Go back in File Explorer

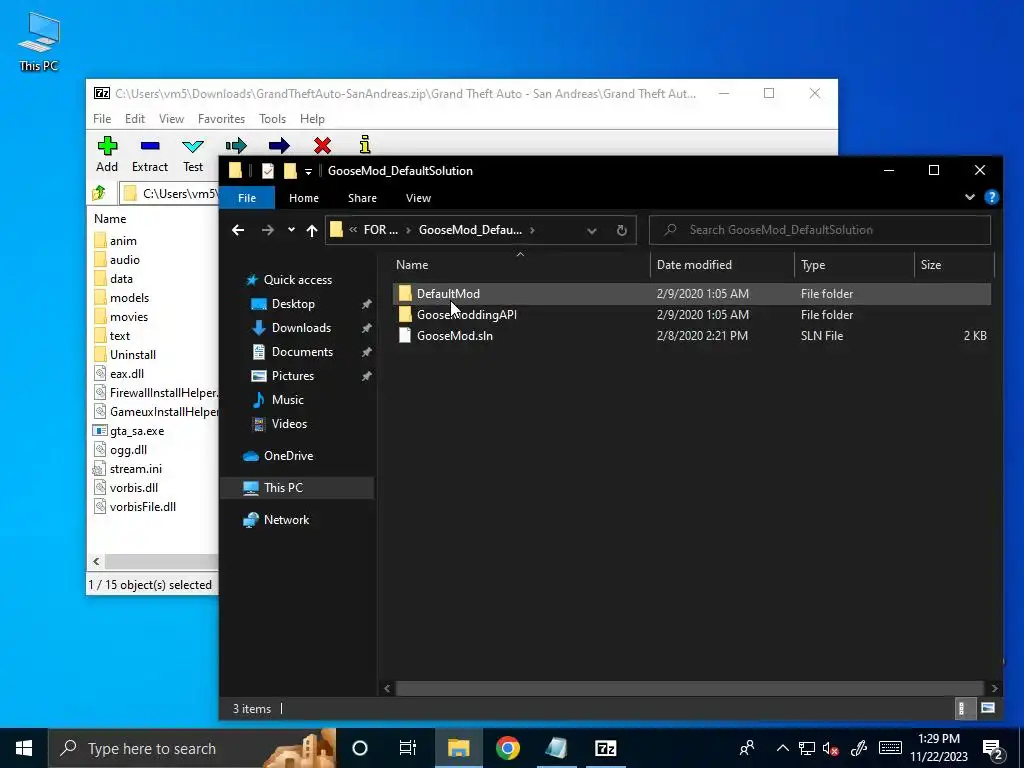coord(238,230)
